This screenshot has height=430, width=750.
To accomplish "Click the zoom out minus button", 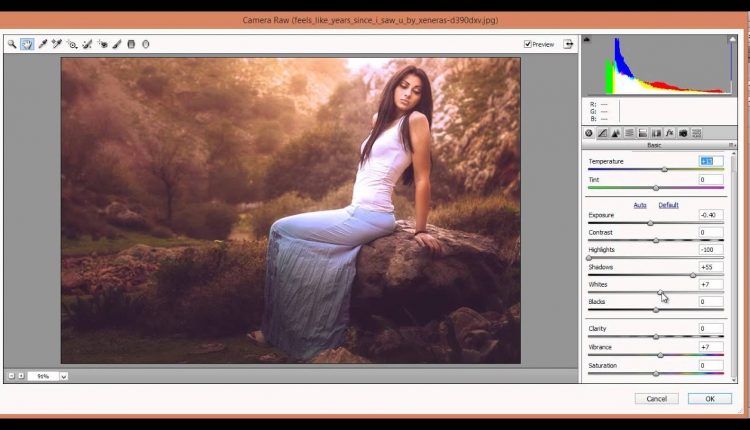I will coord(11,376).
